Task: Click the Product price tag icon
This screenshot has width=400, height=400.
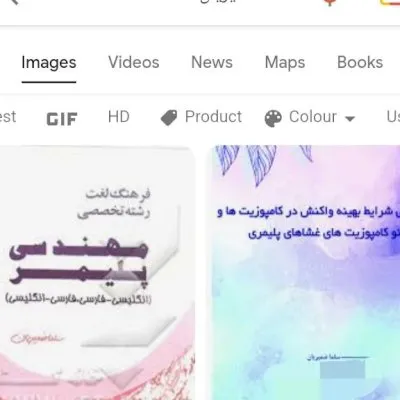Action: 169,118
